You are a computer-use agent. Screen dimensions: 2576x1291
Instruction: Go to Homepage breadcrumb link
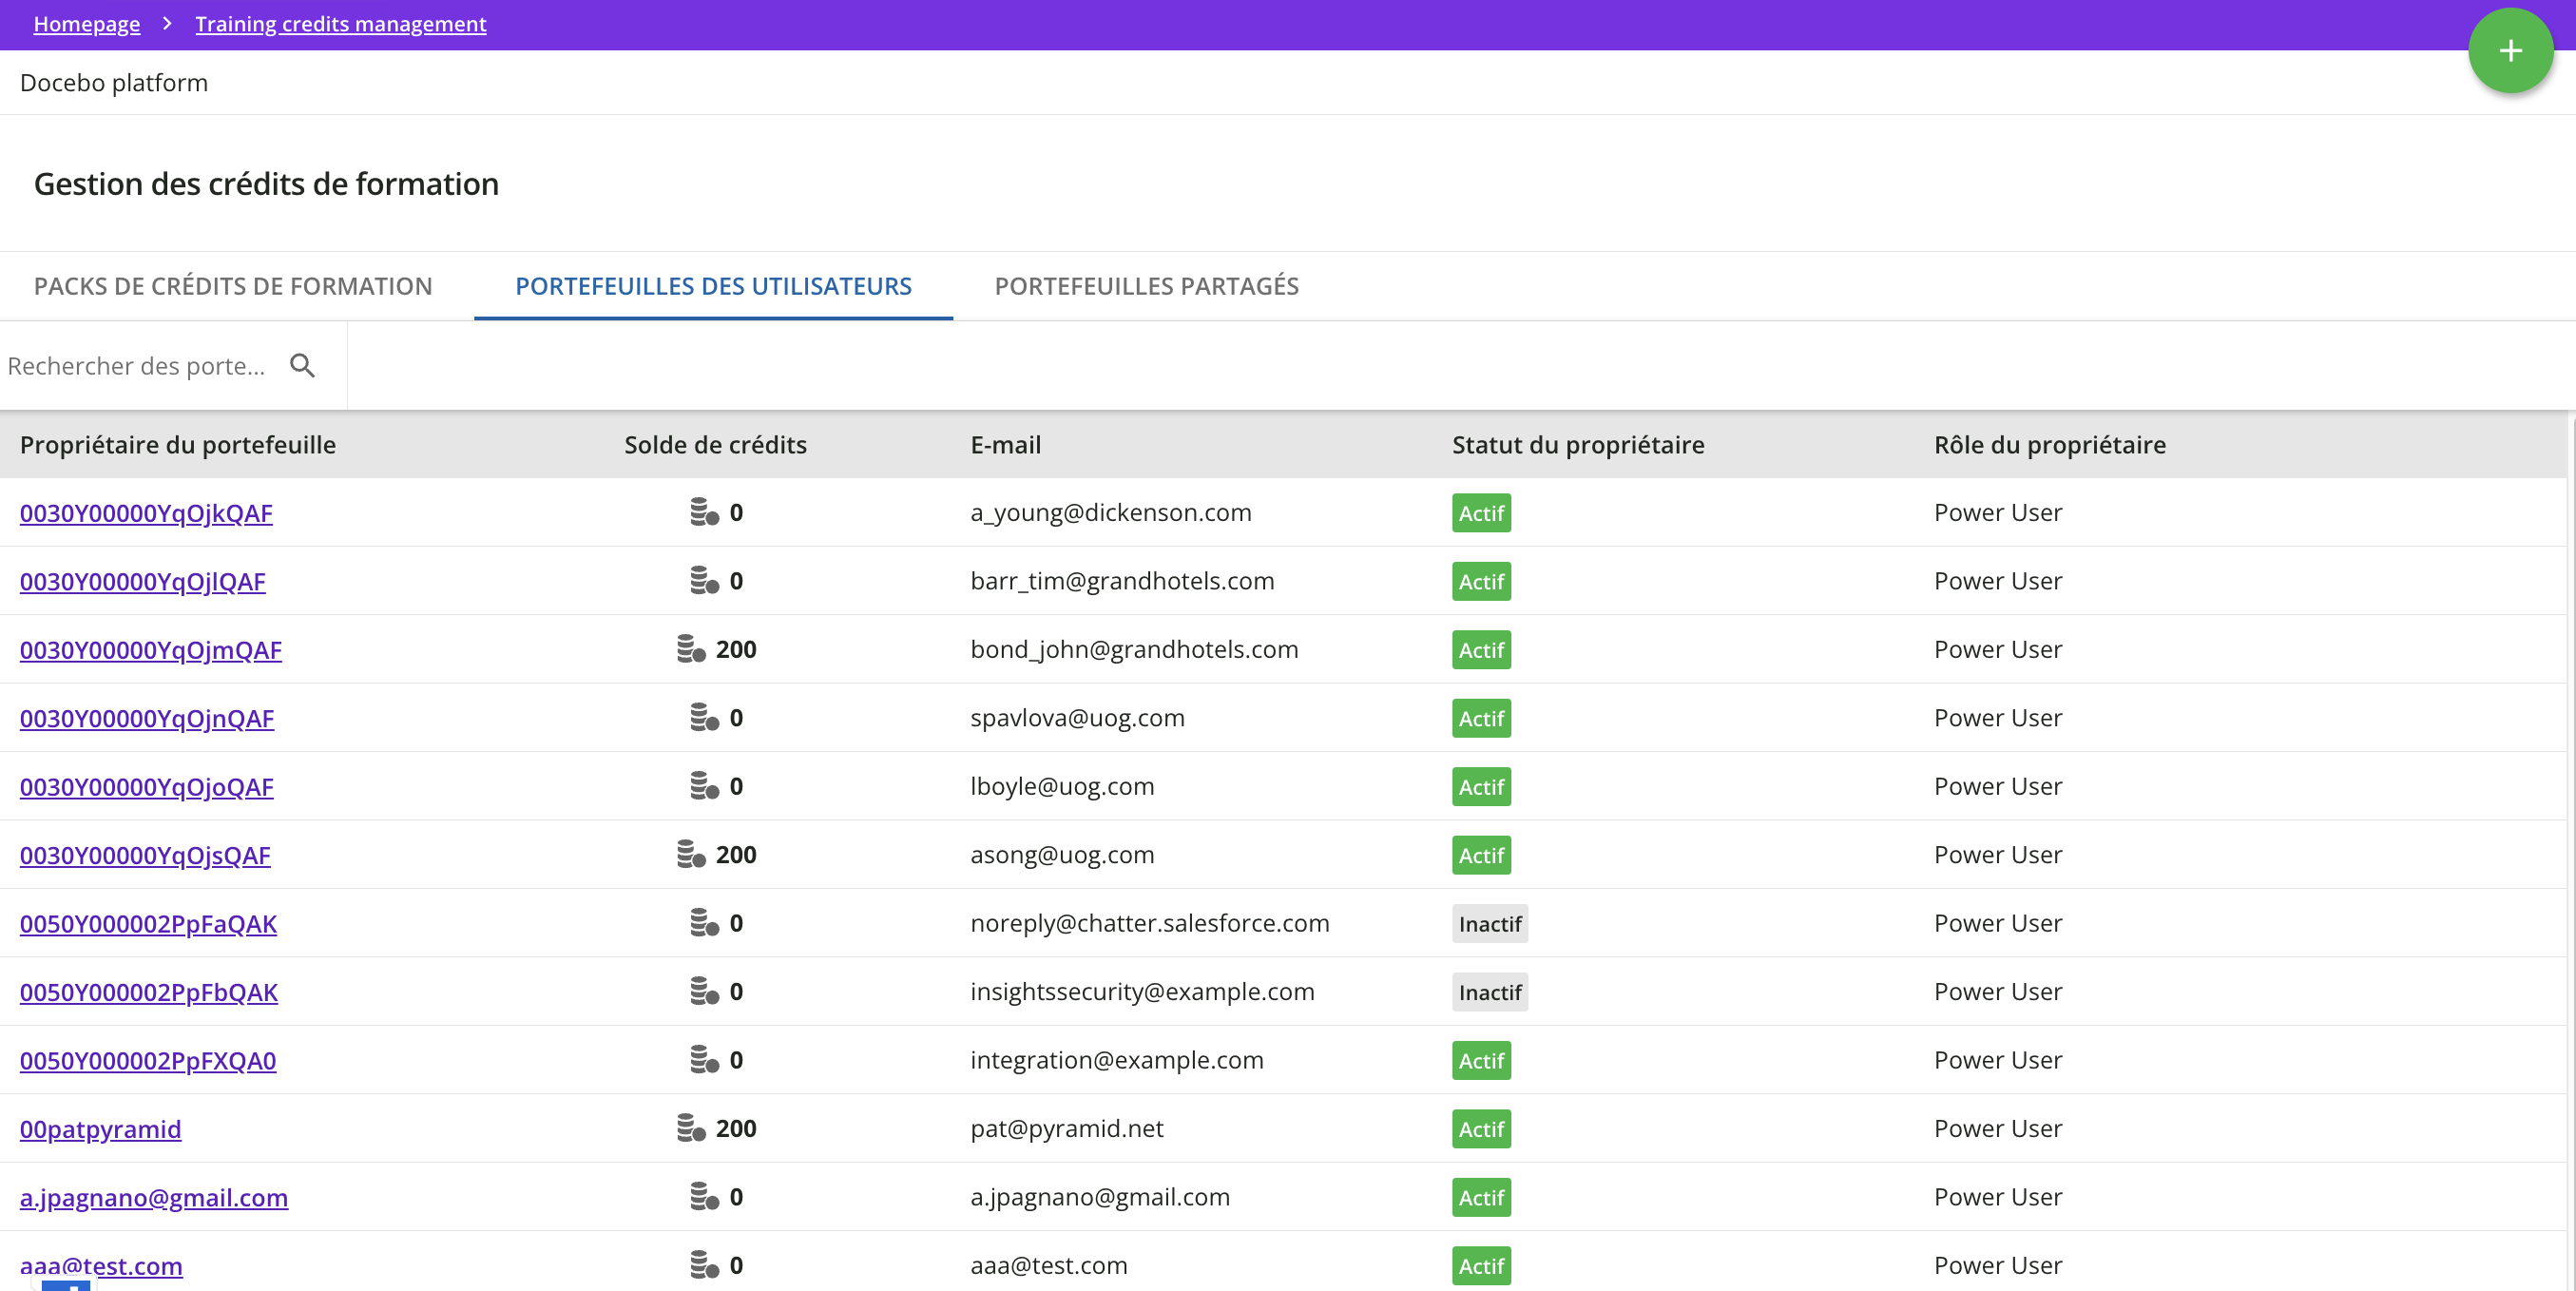pyautogui.click(x=87, y=23)
